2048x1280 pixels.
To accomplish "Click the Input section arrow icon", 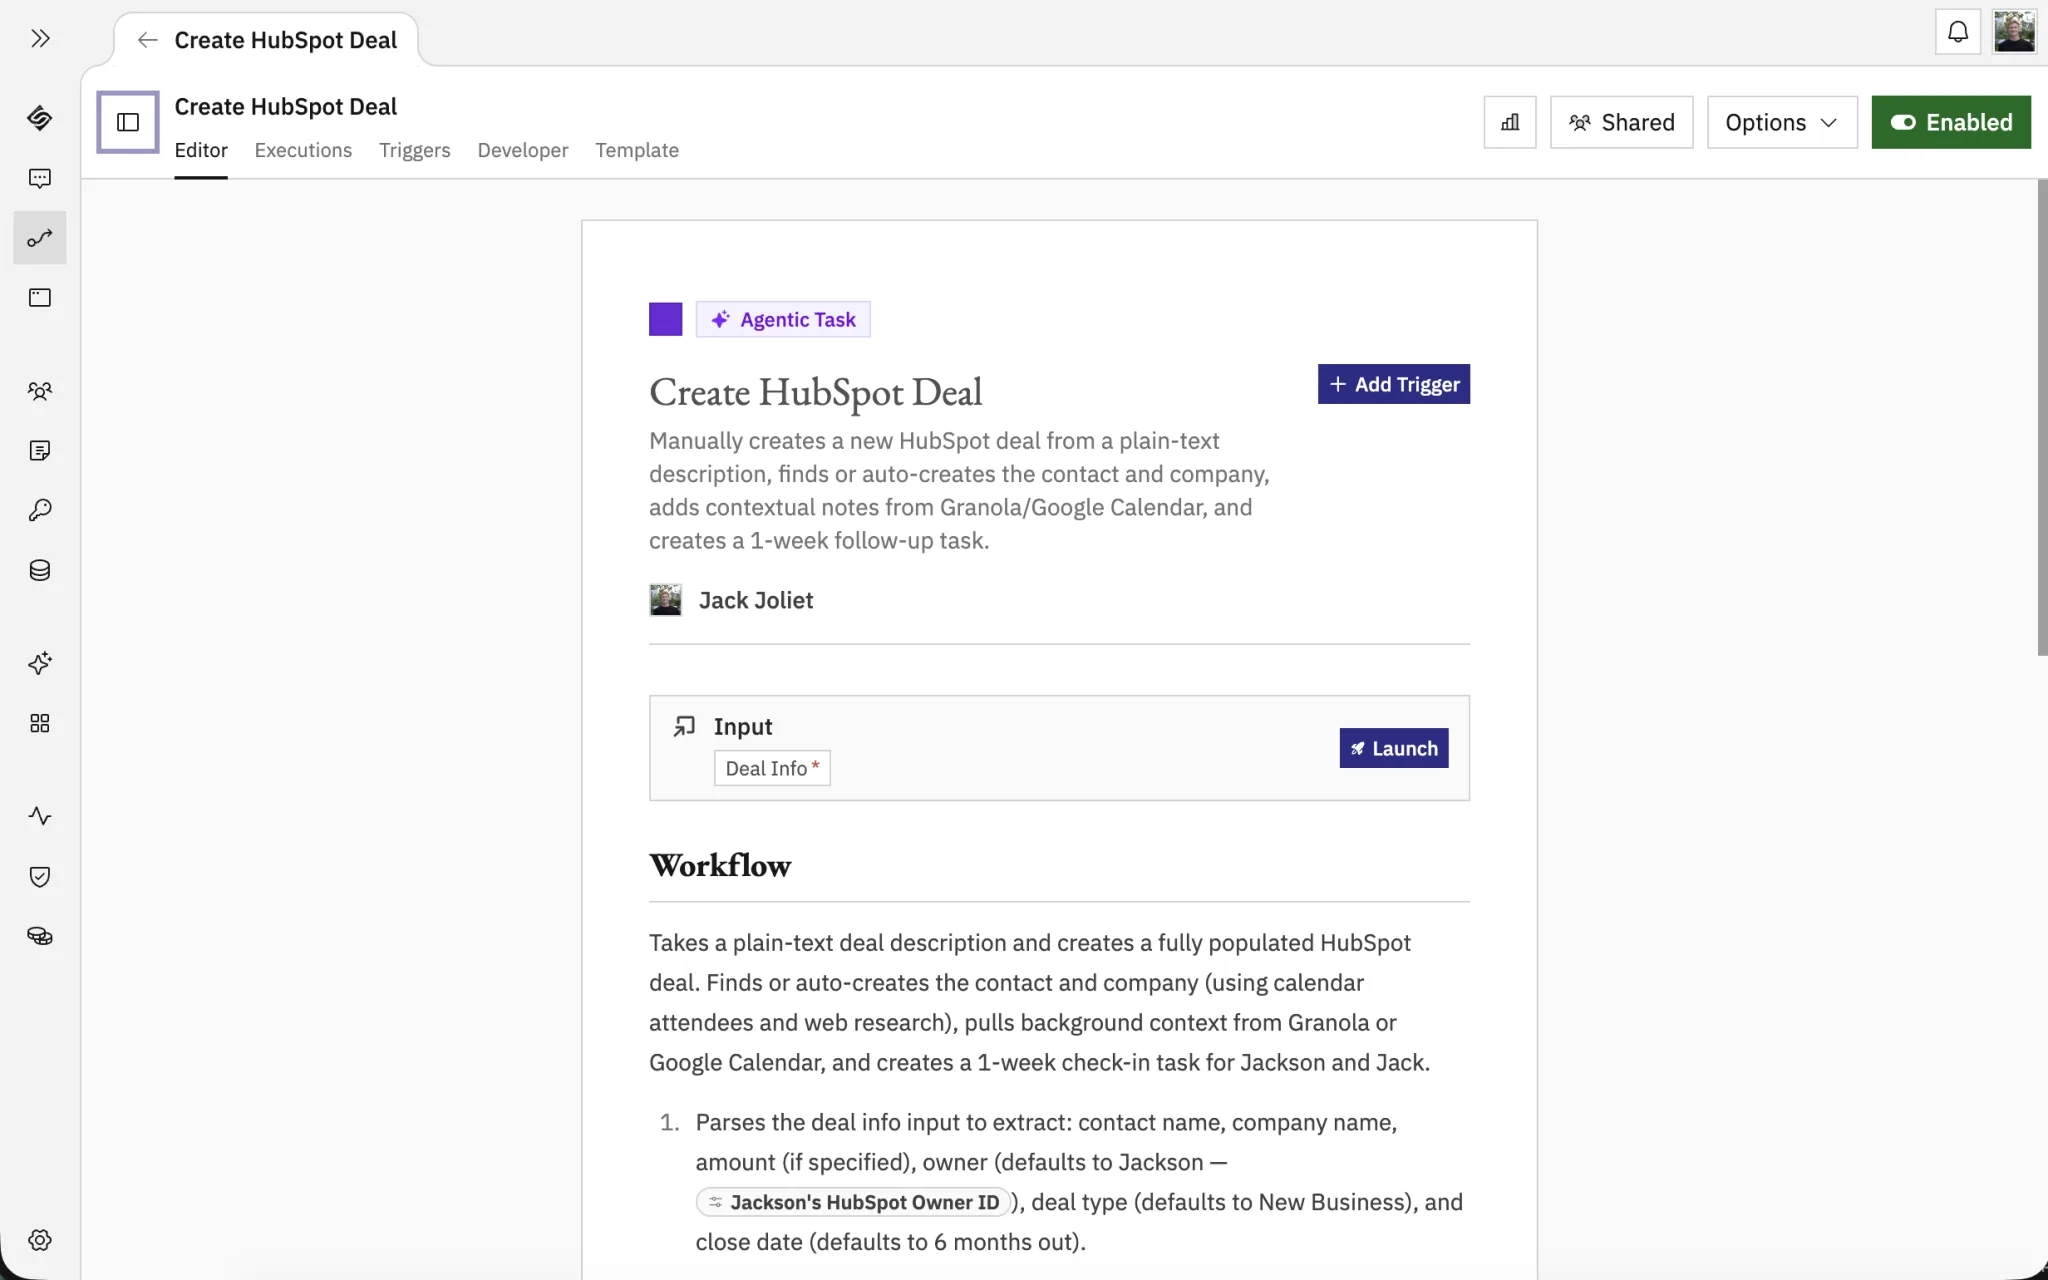I will coord(684,726).
